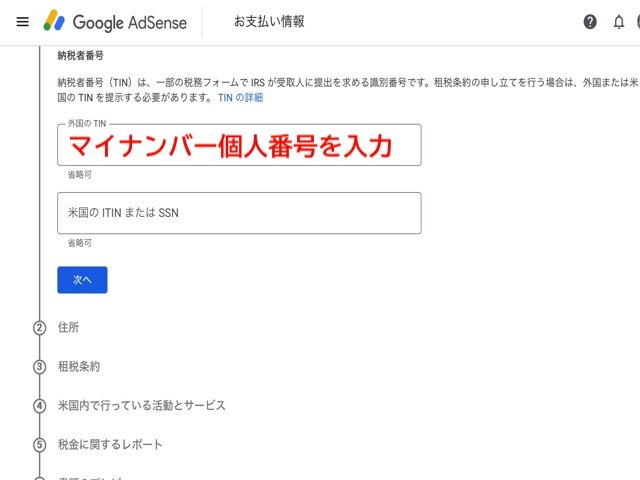Click the step 5 number circle
The width and height of the screenshot is (640, 480).
[40, 445]
